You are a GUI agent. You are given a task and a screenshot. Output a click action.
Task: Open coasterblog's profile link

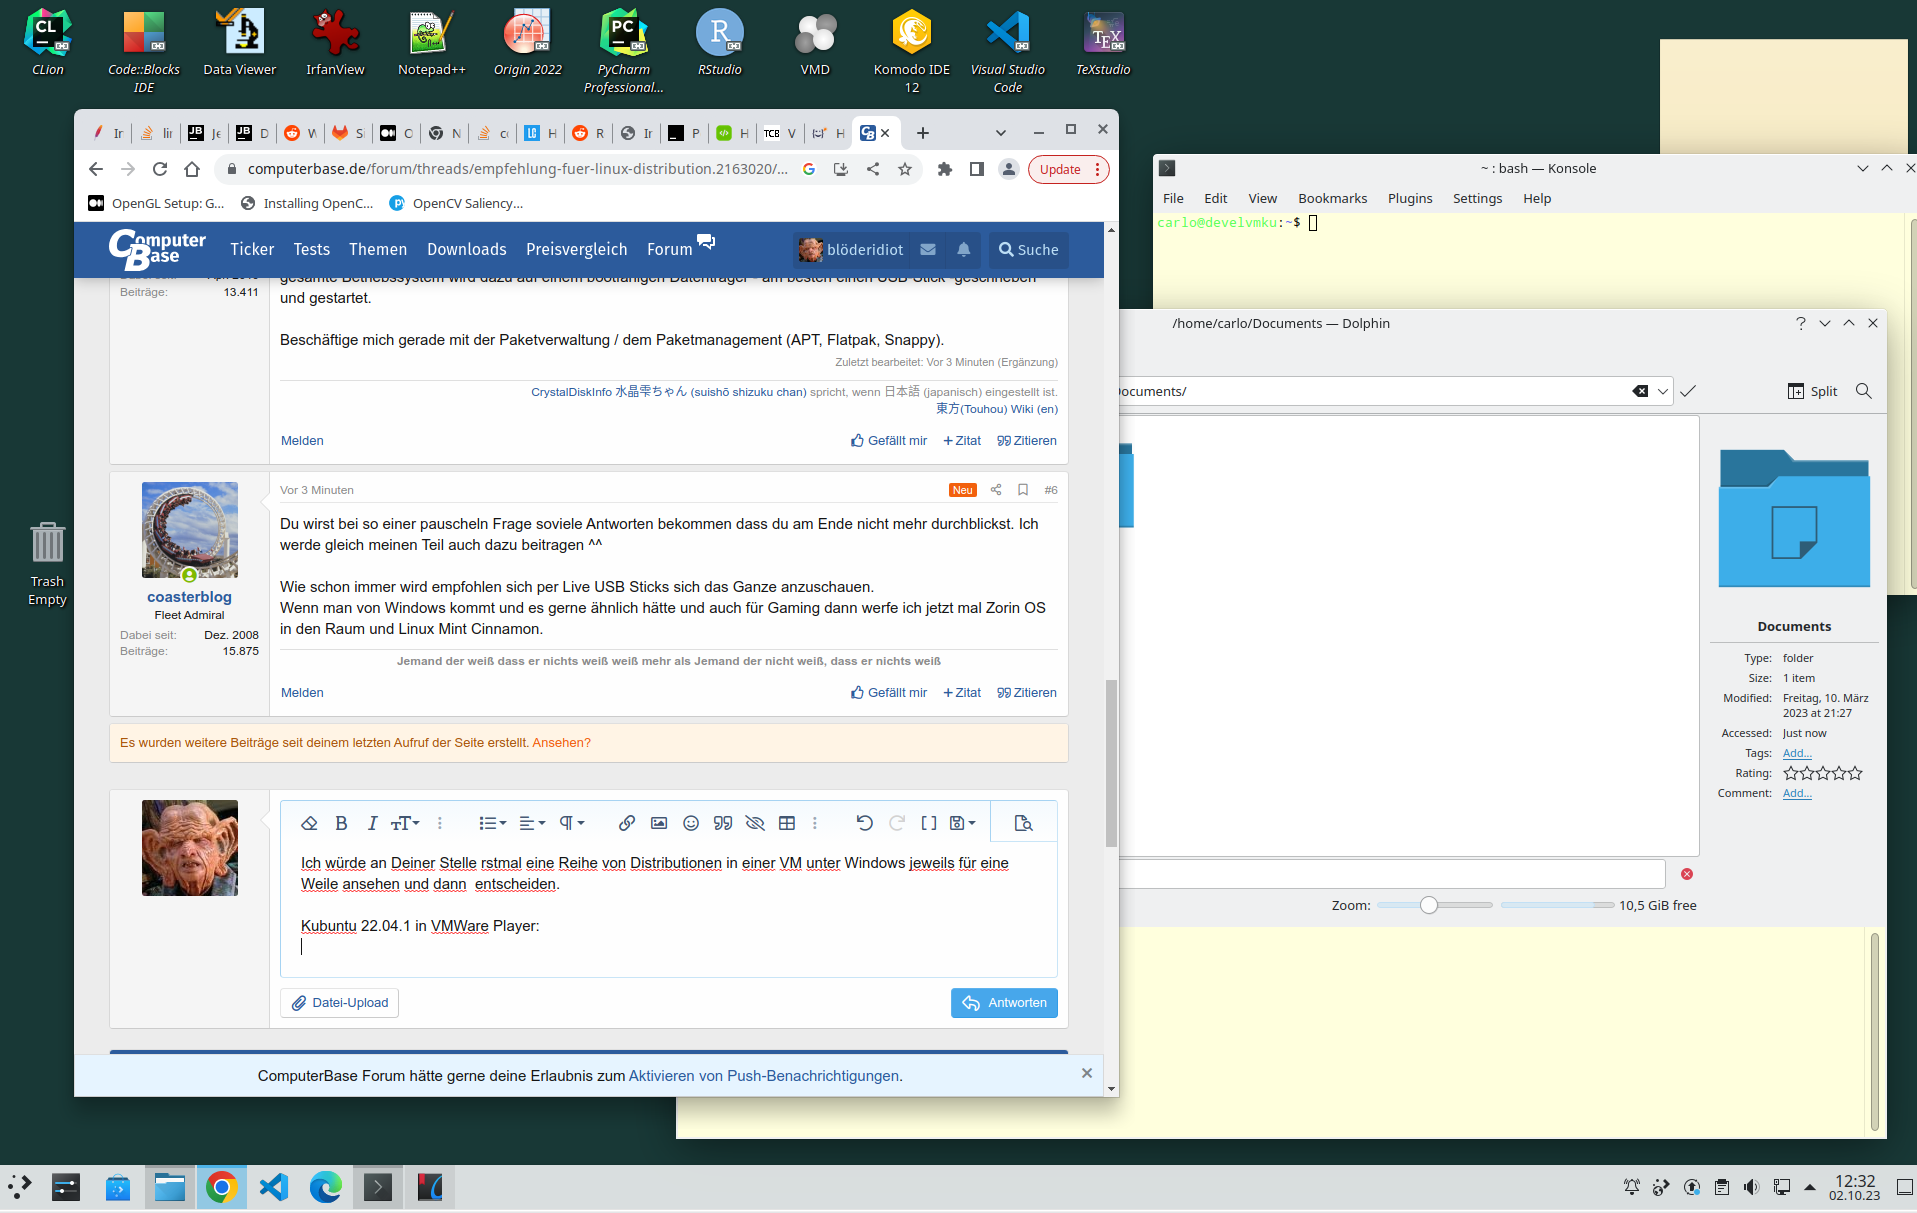[189, 597]
